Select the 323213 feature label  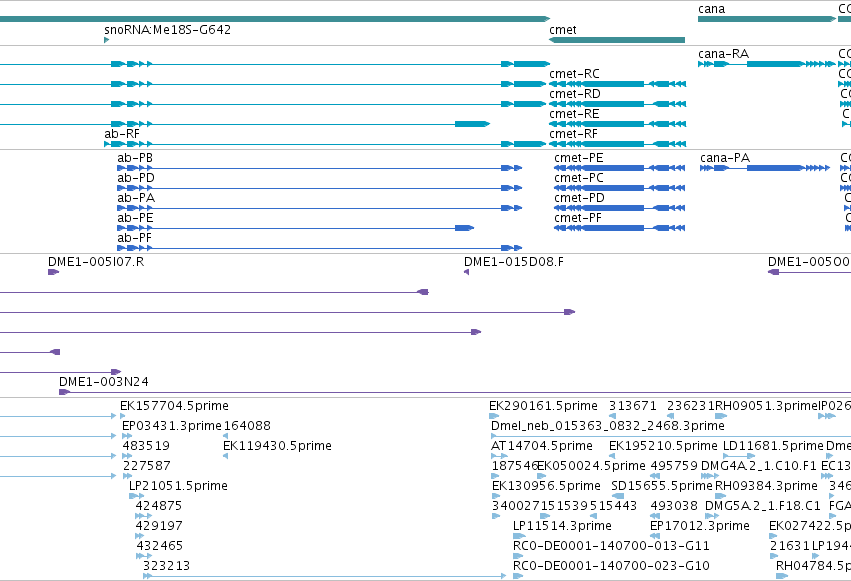click(166, 565)
